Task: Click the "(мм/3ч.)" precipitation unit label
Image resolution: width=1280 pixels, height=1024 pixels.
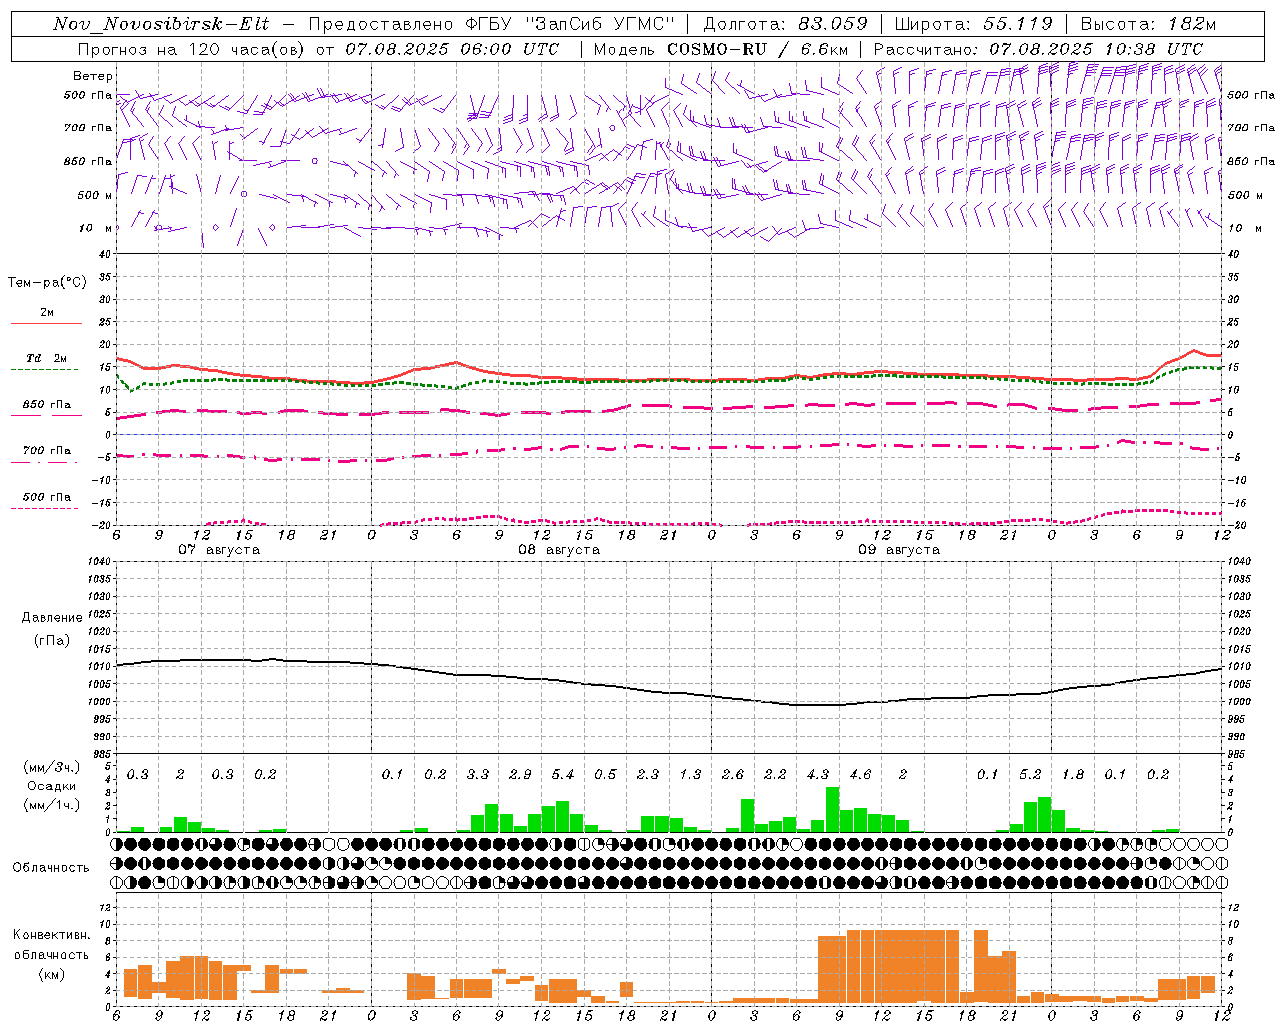Action: (x=51, y=768)
